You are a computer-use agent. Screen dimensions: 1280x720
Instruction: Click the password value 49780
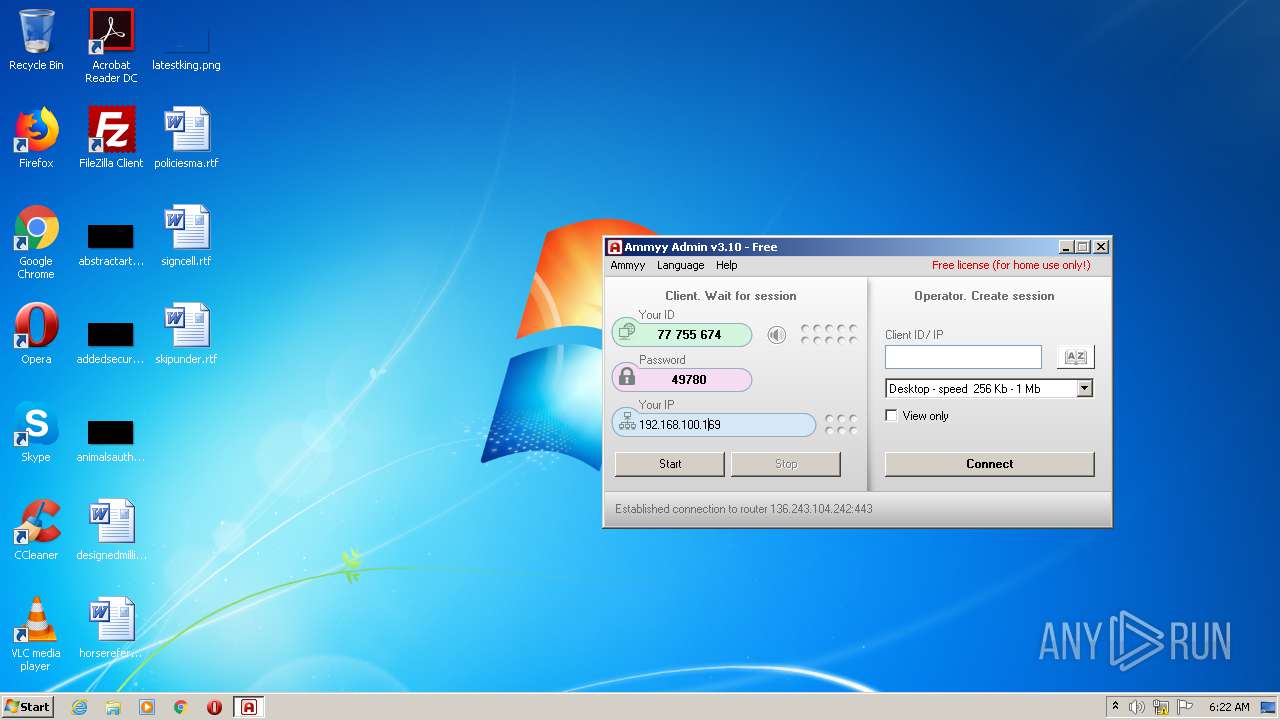pyautogui.click(x=689, y=380)
